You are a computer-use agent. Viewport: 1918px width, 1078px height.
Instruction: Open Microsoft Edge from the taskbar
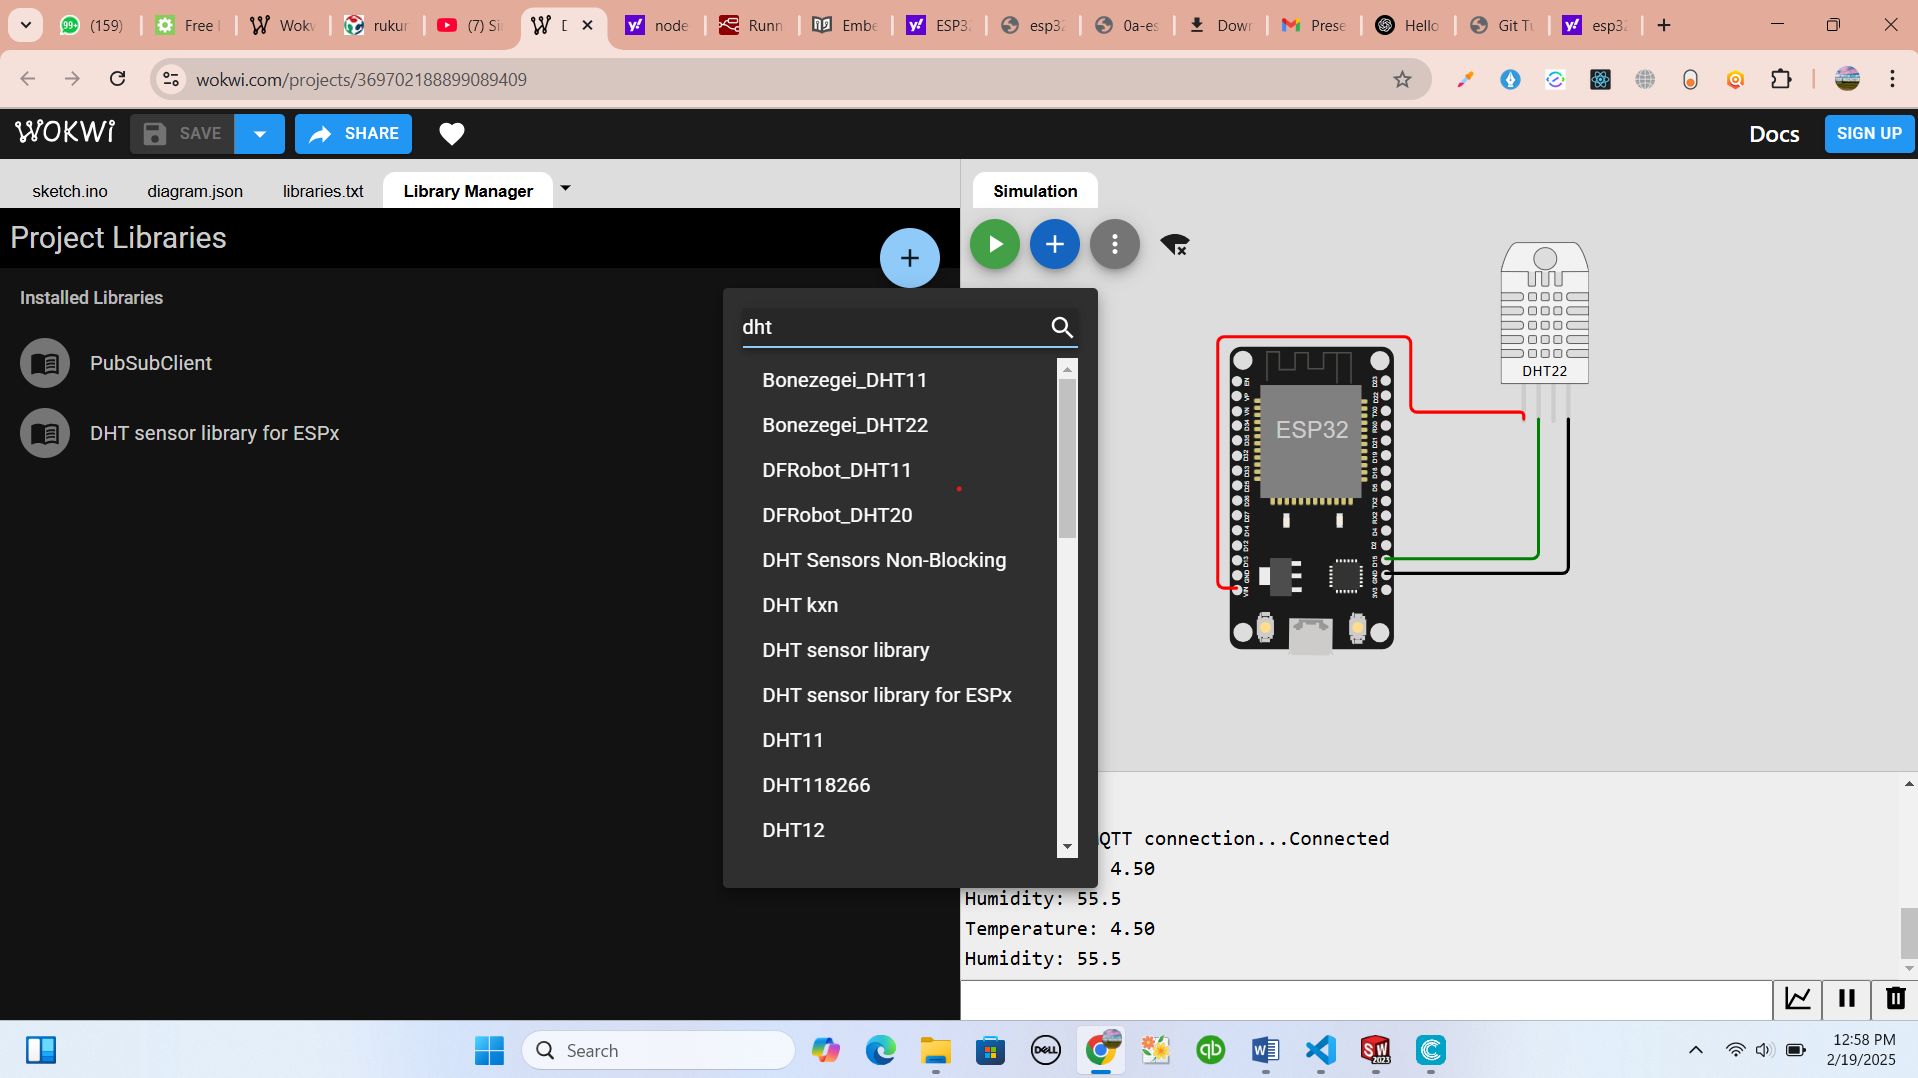click(x=880, y=1050)
